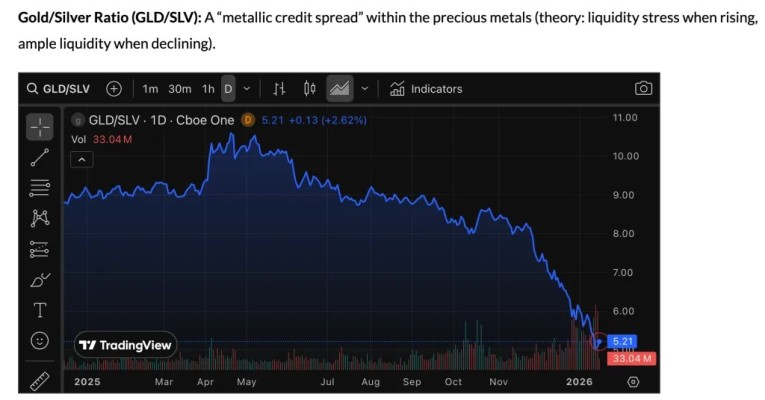The image size is (765, 400).
Task: Open the Fibonacci retracement tool
Action: (x=39, y=187)
